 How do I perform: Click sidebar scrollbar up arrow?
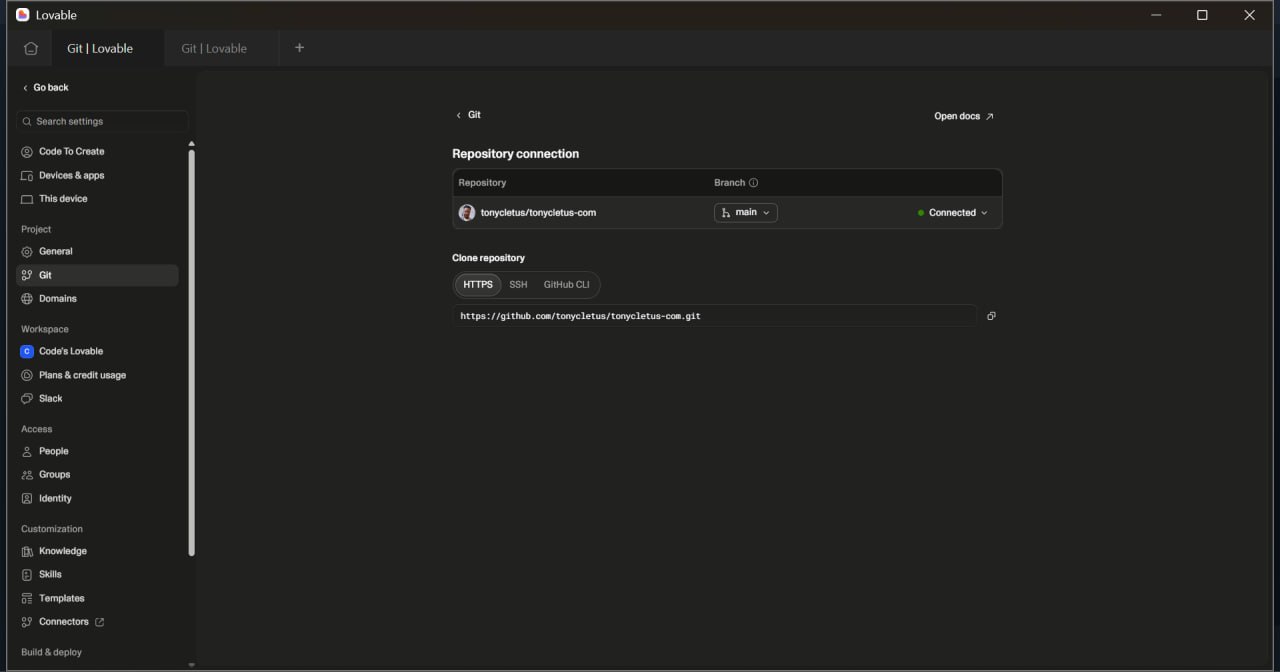[x=191, y=144]
